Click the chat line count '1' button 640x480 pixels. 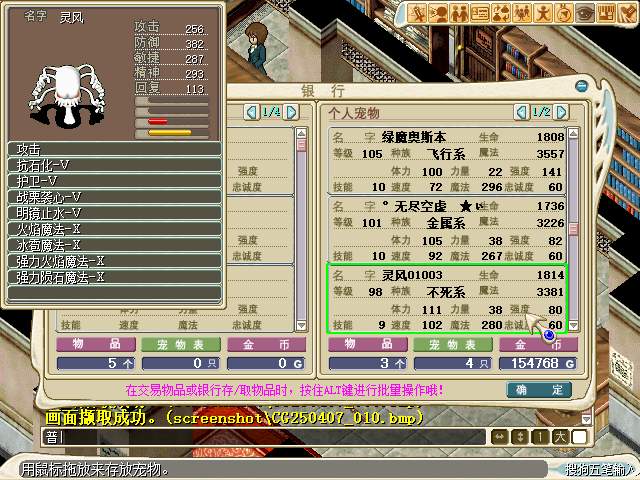pyautogui.click(x=540, y=437)
